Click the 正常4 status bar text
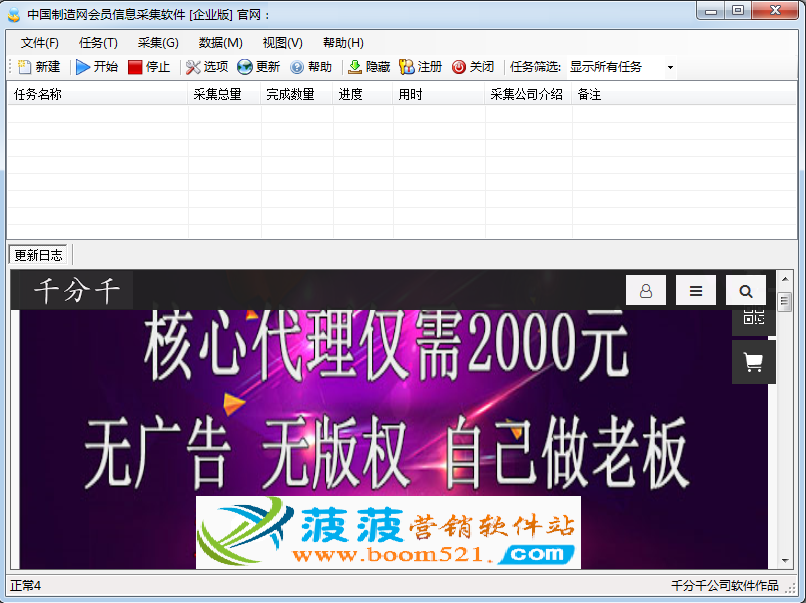Viewport: 806px width, 603px height. click(26, 586)
